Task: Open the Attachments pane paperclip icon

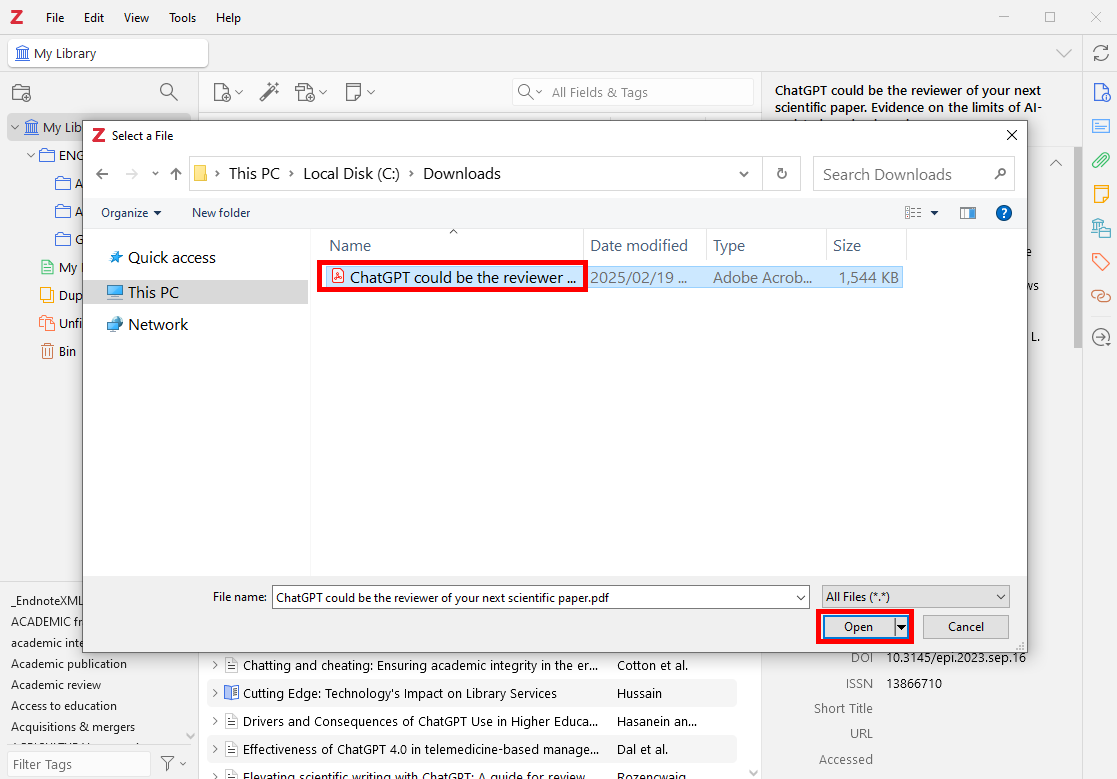Action: point(1100,160)
